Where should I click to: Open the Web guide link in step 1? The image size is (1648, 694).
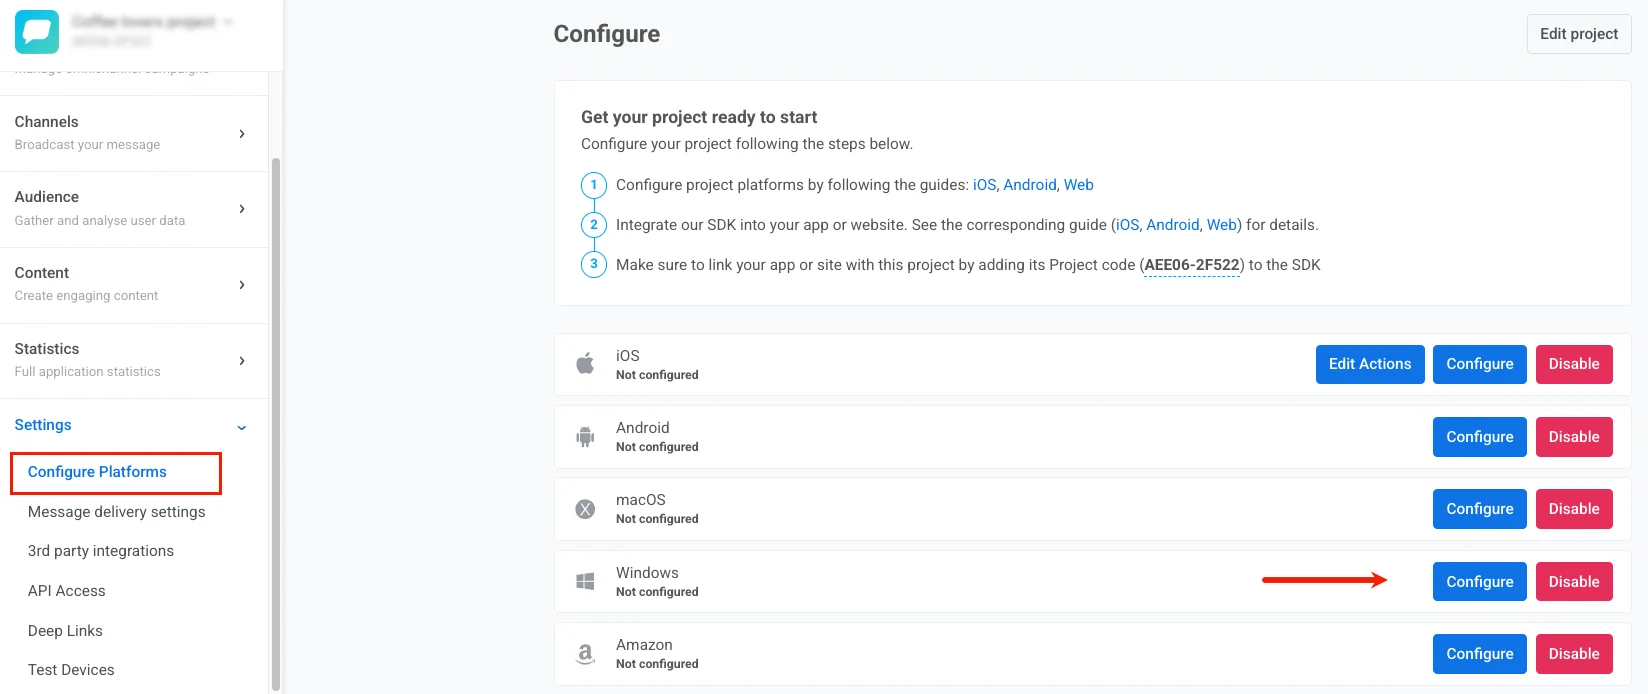(x=1078, y=185)
